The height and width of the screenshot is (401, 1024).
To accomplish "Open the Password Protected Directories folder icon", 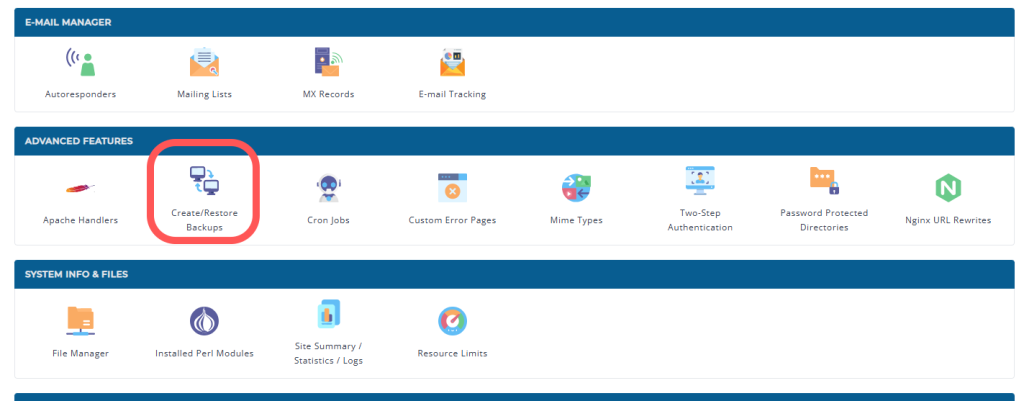I will point(824,181).
